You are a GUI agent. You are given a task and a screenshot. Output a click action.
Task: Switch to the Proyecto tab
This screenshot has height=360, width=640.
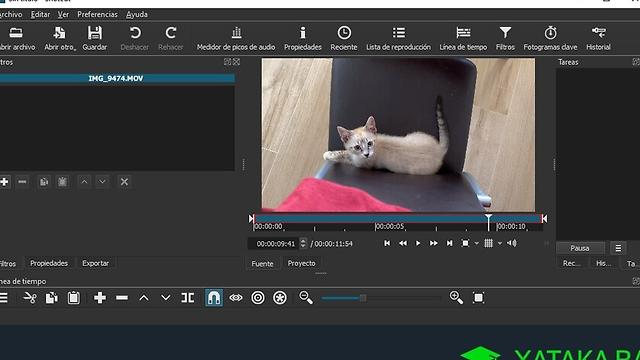tap(301, 263)
